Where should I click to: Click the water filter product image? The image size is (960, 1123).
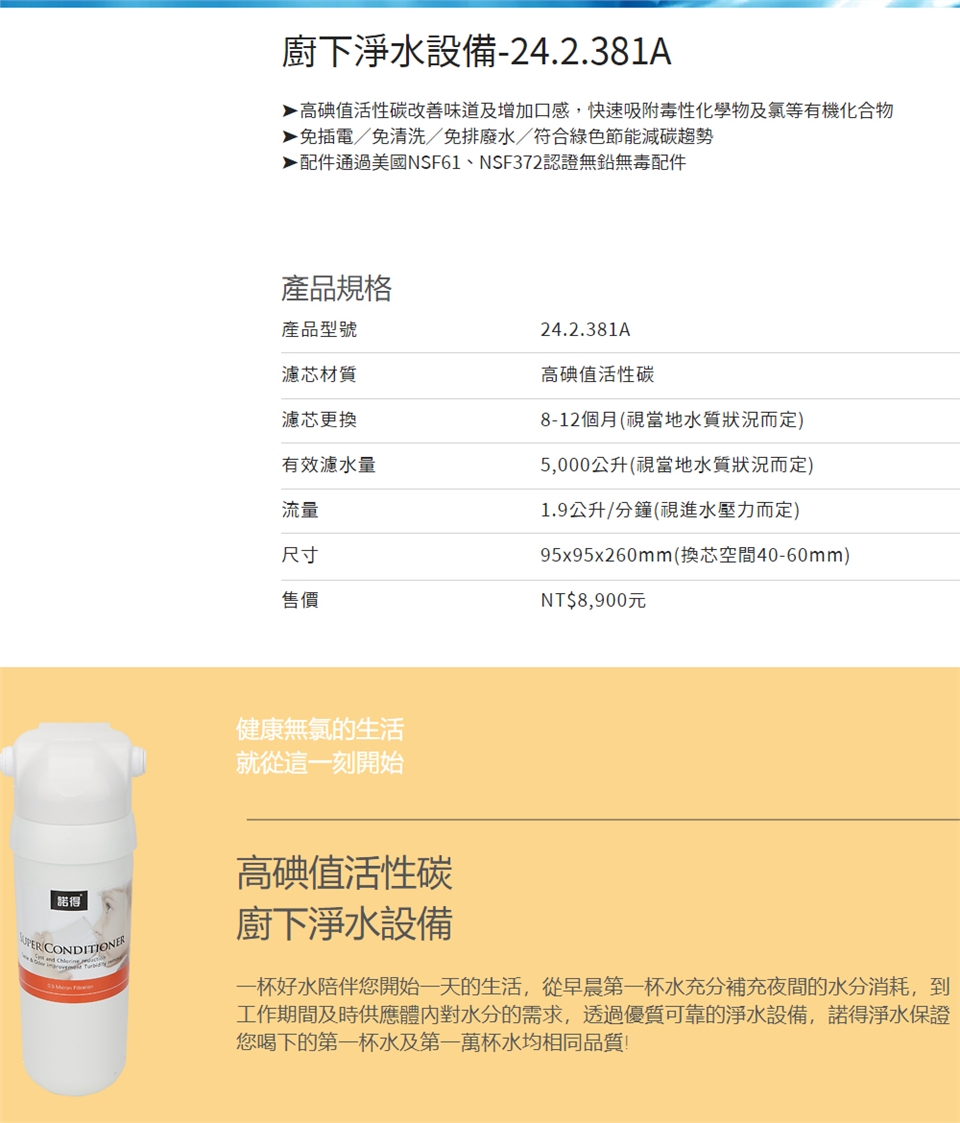[x=73, y=909]
